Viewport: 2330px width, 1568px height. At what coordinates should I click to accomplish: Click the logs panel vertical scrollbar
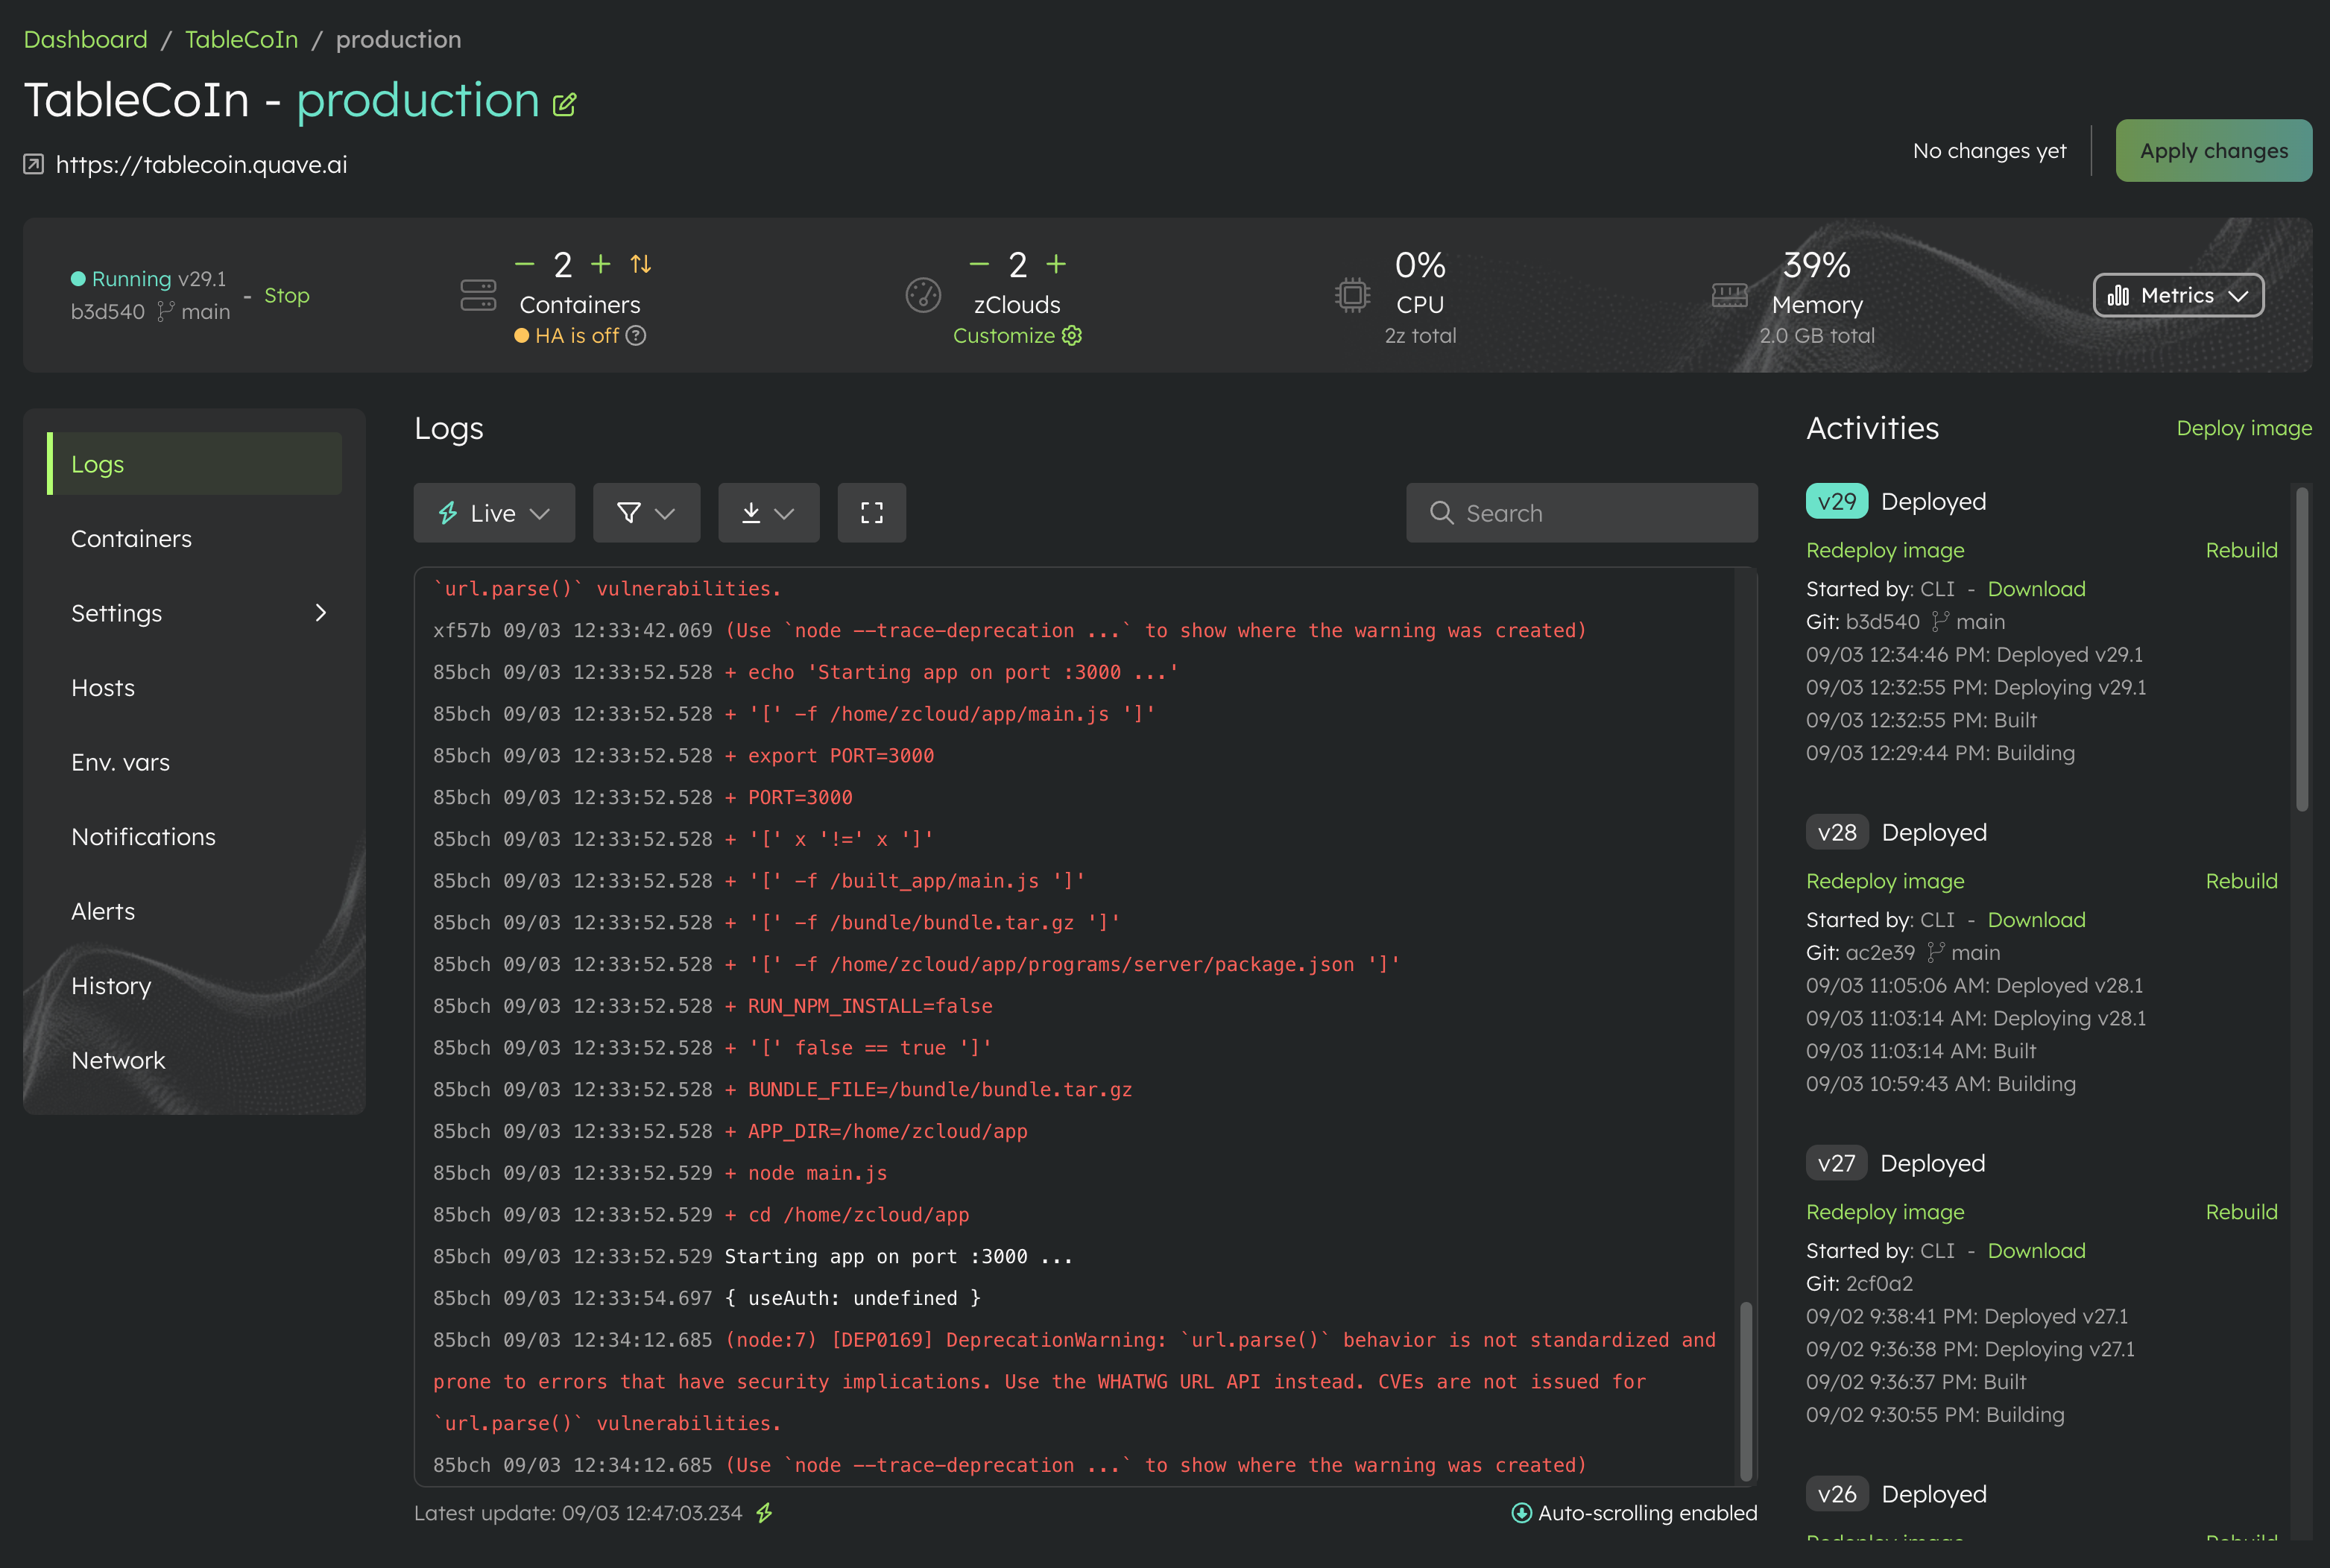pyautogui.click(x=1746, y=1390)
